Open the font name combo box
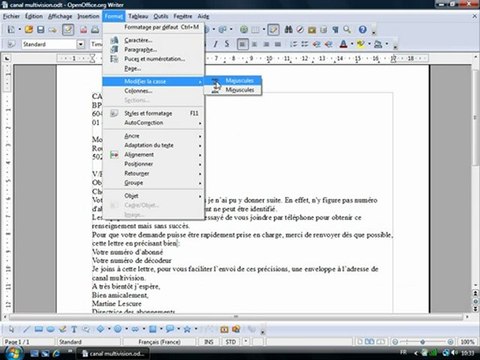480x360 pixels. (x=97, y=44)
